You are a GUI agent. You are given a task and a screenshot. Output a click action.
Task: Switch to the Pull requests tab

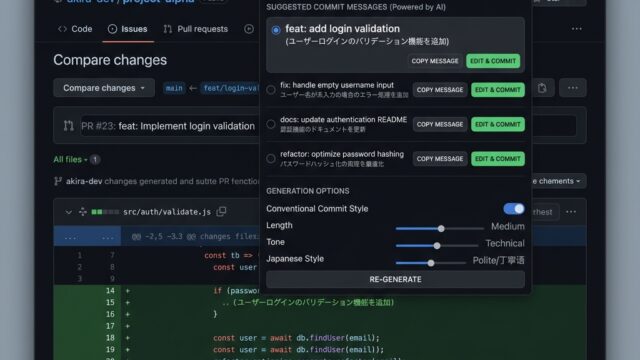tap(196, 29)
